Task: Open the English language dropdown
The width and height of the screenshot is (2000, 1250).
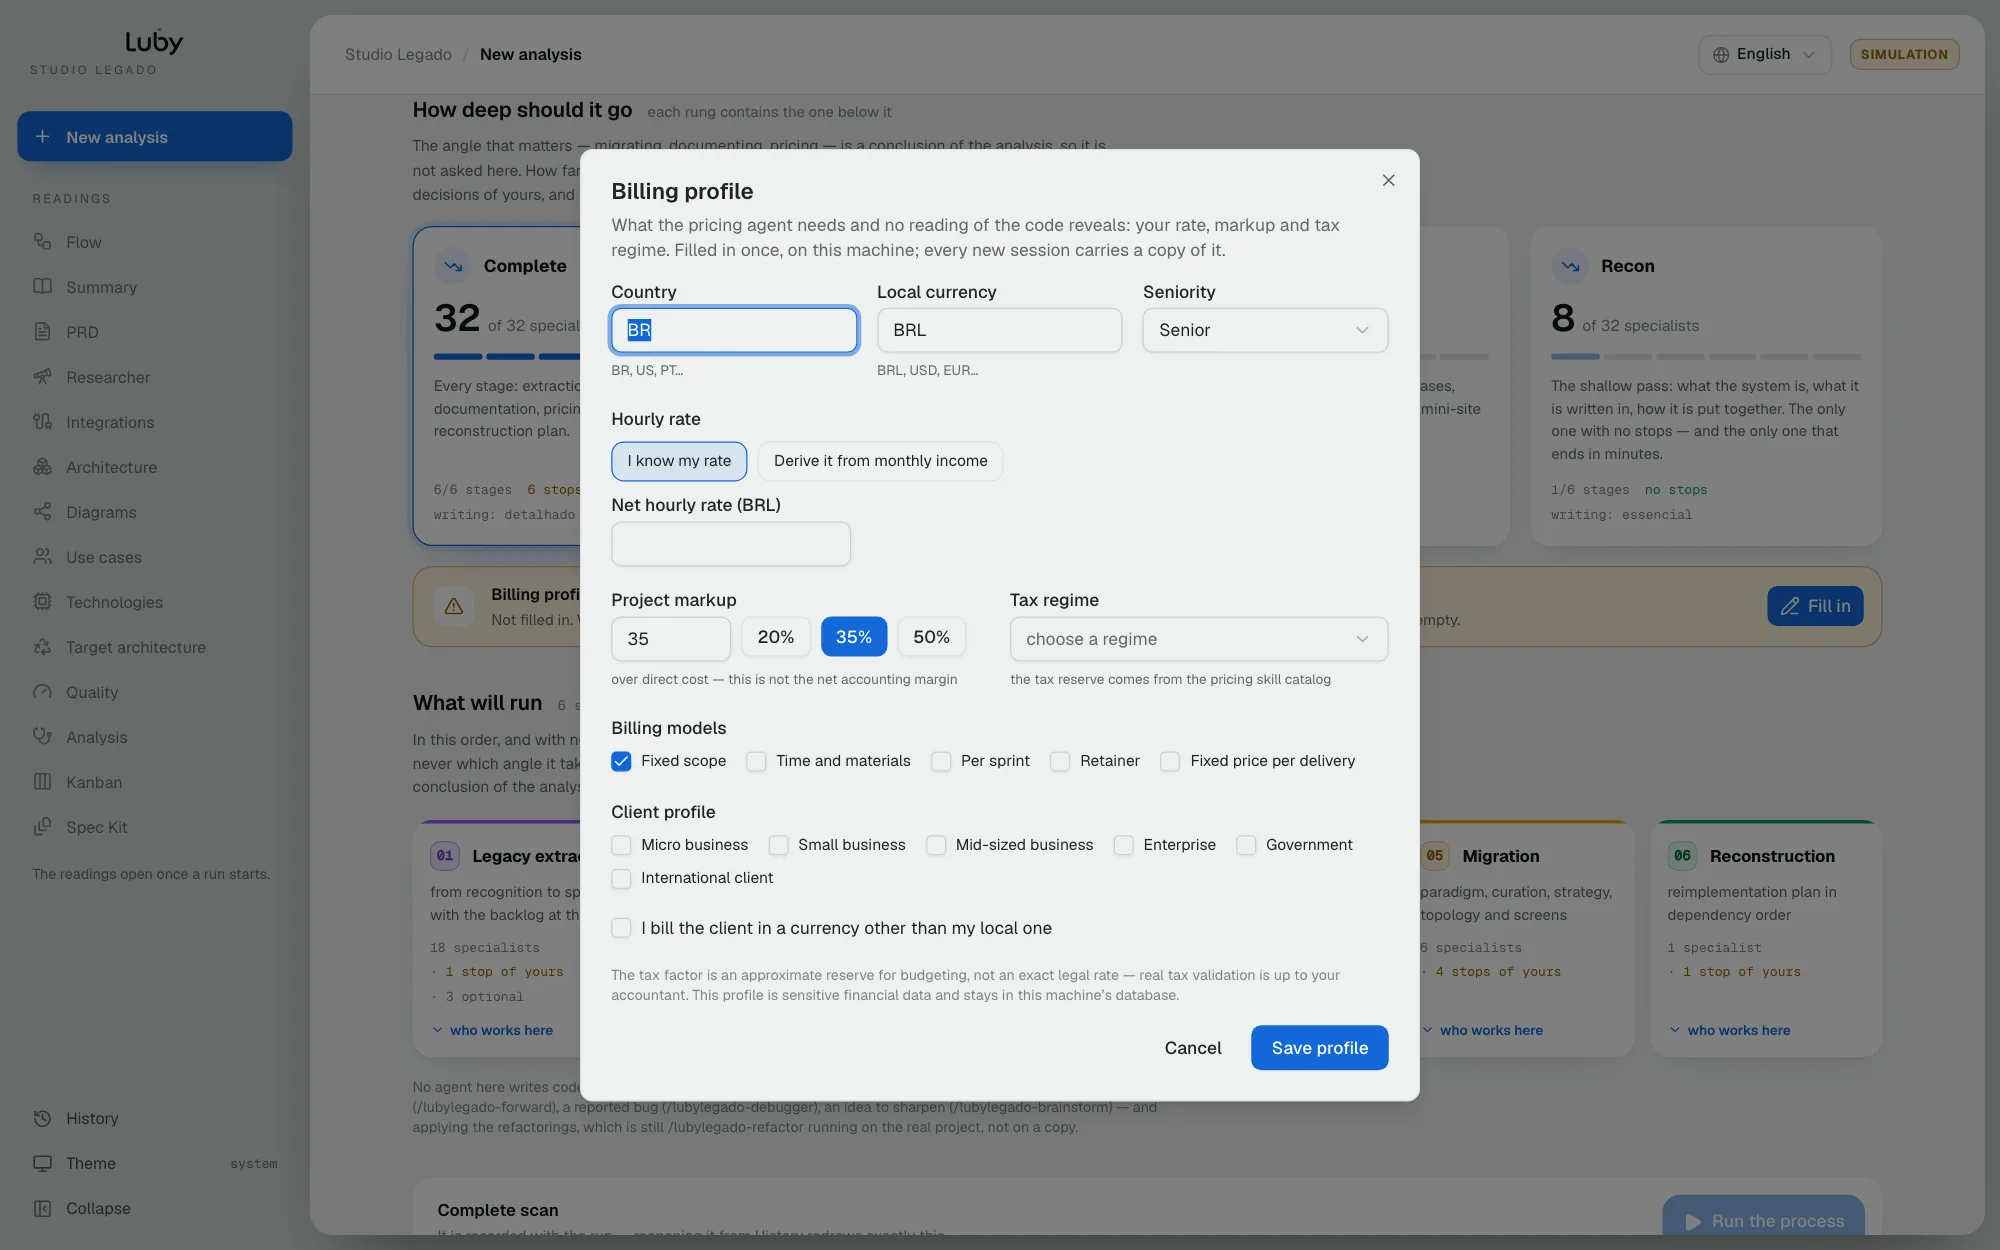Action: 1765,55
